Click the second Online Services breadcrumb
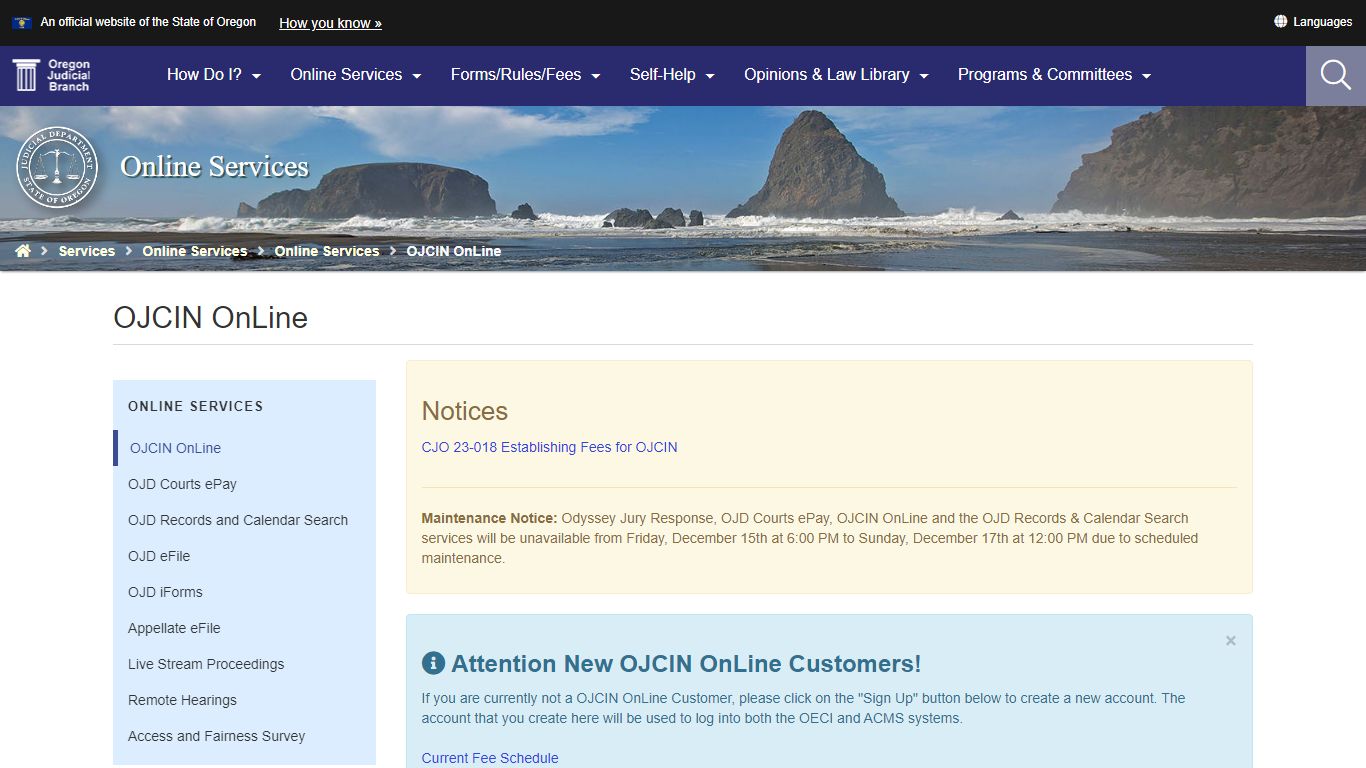1366x768 pixels. coord(327,251)
